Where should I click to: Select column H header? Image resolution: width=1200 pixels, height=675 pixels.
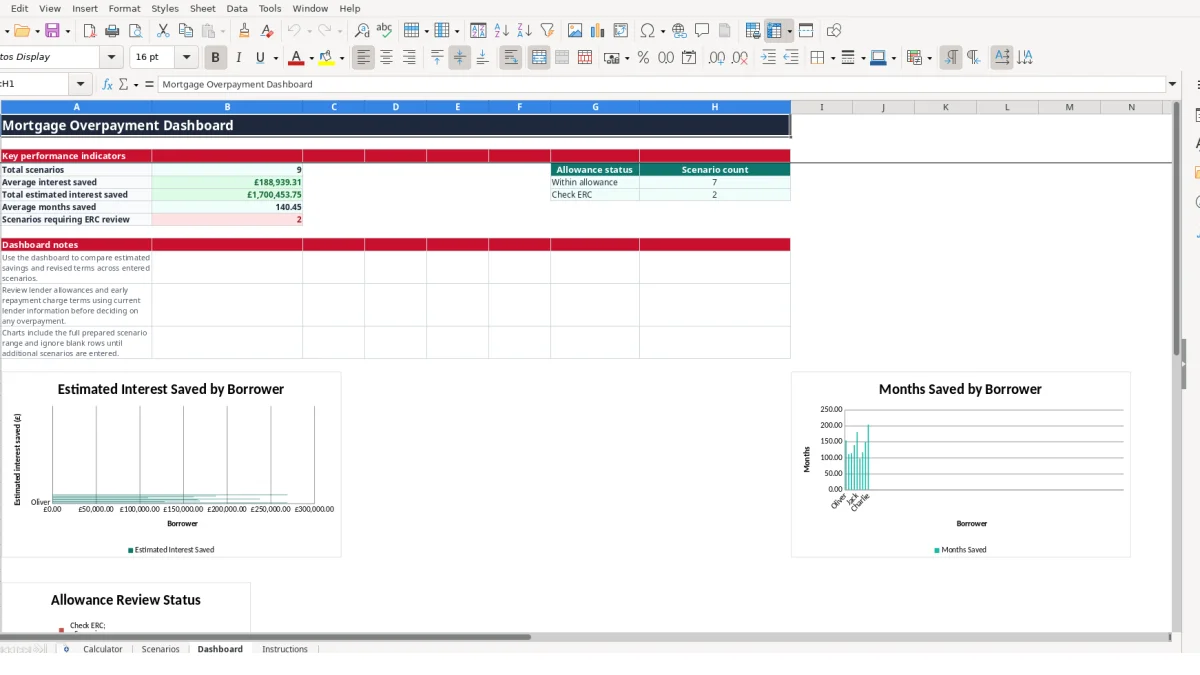coord(715,107)
